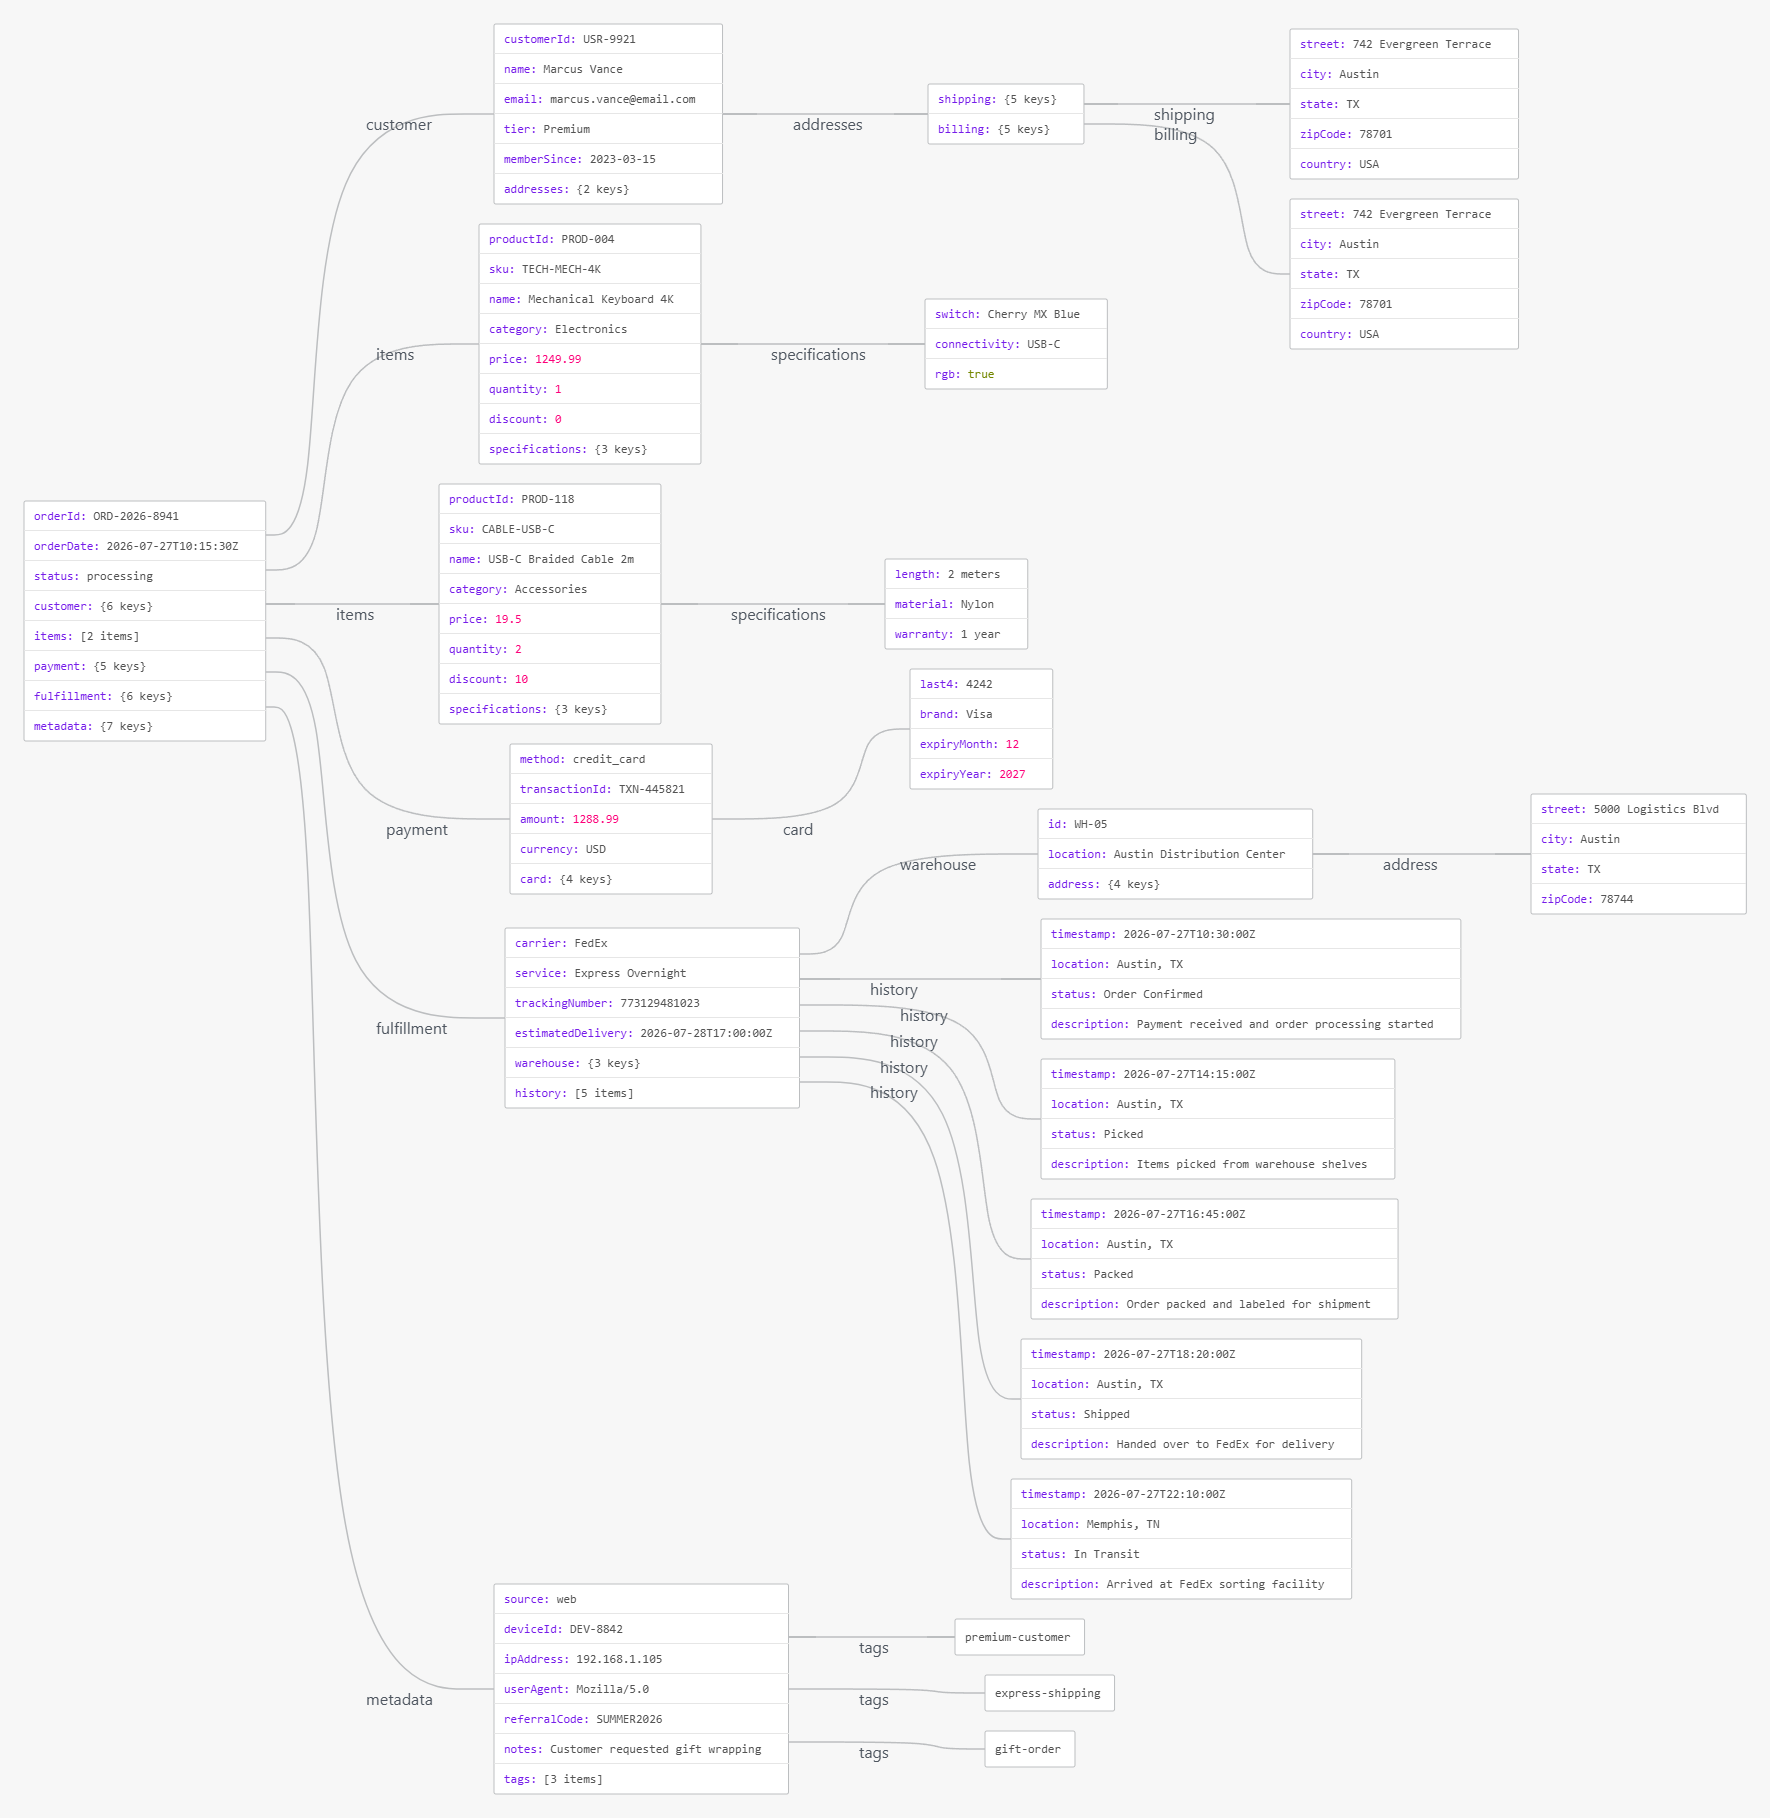This screenshot has width=1770, height=1818.
Task: Select name: Mechanical Keyboard 4K row
Action: tap(590, 299)
